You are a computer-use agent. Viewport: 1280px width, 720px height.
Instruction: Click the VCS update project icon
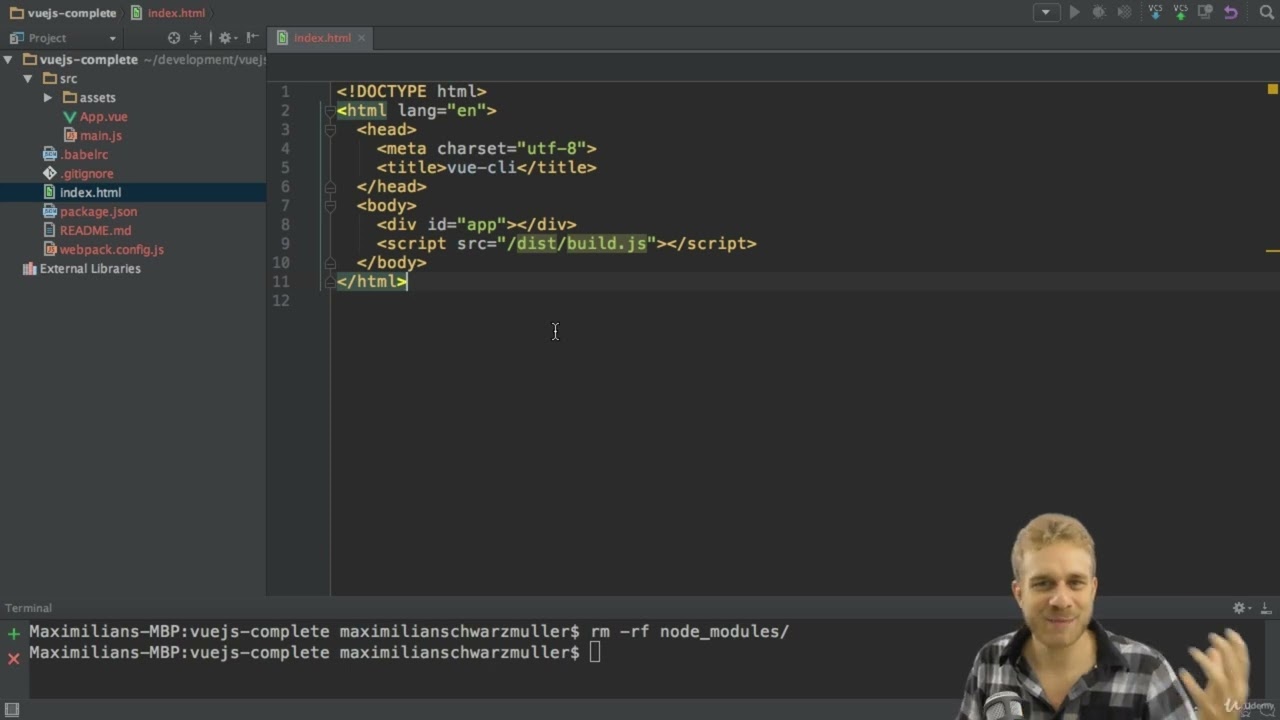click(1155, 12)
